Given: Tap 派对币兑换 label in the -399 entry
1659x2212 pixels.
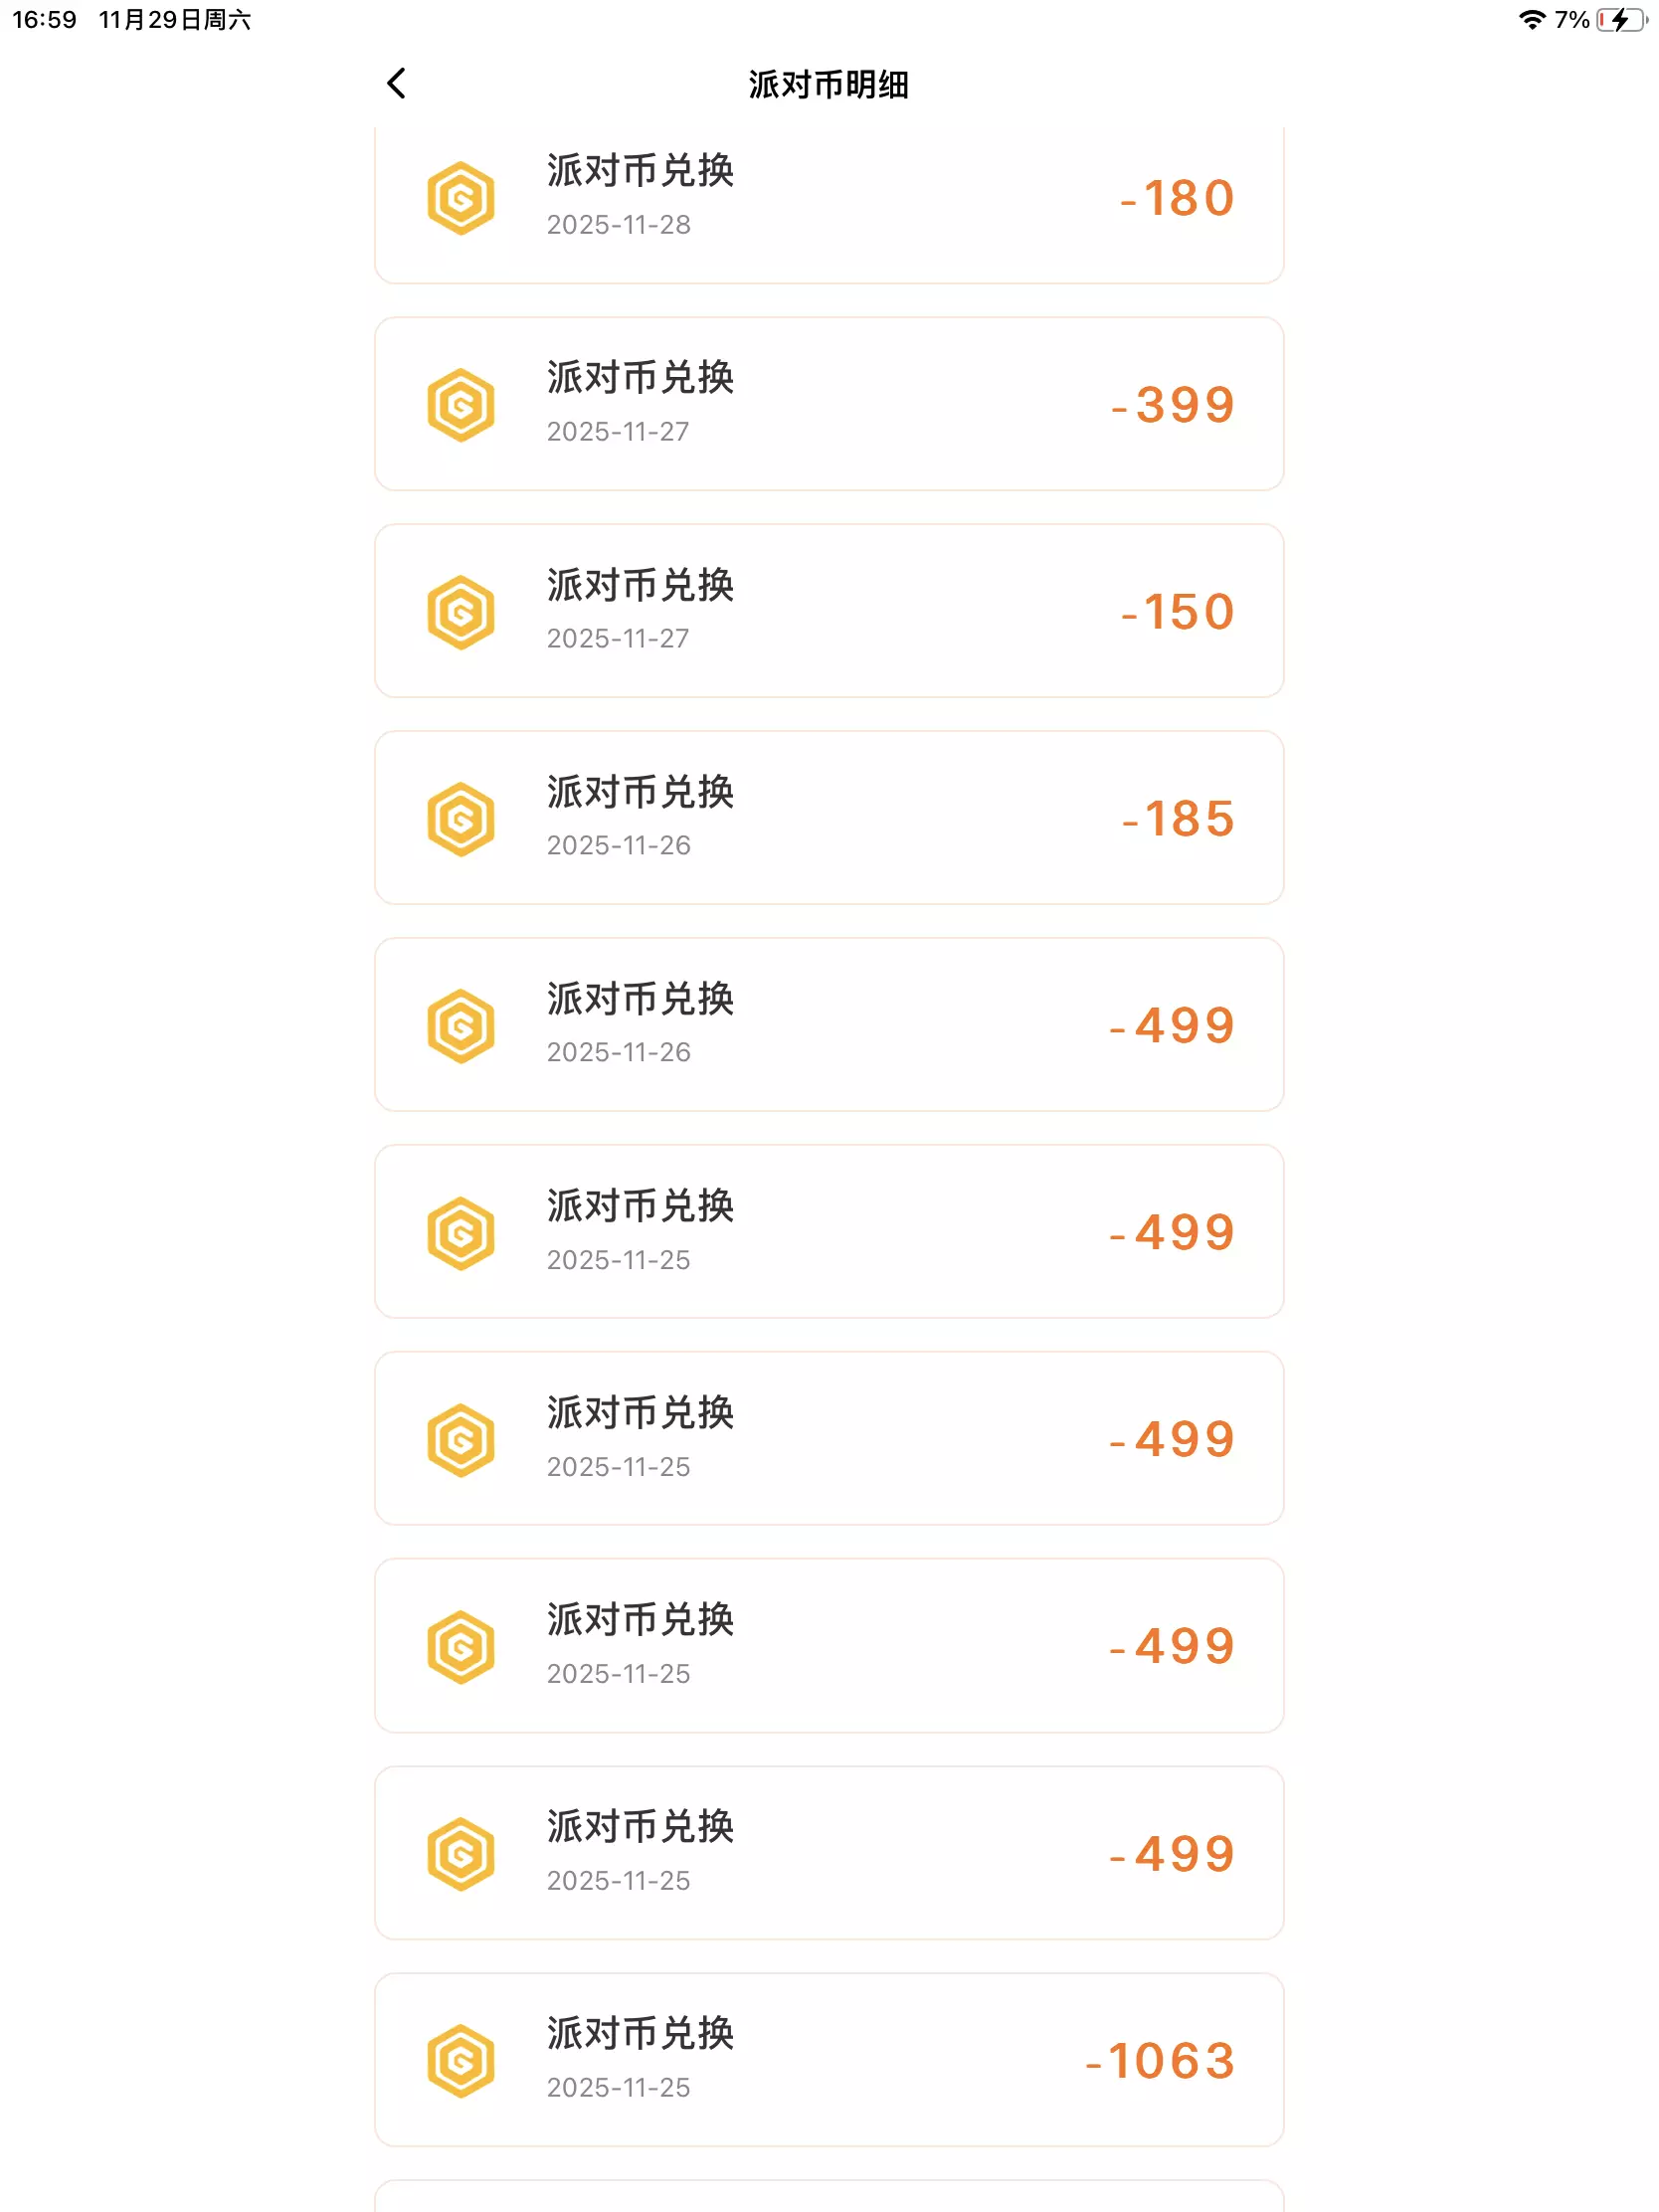Looking at the screenshot, I should (x=640, y=378).
